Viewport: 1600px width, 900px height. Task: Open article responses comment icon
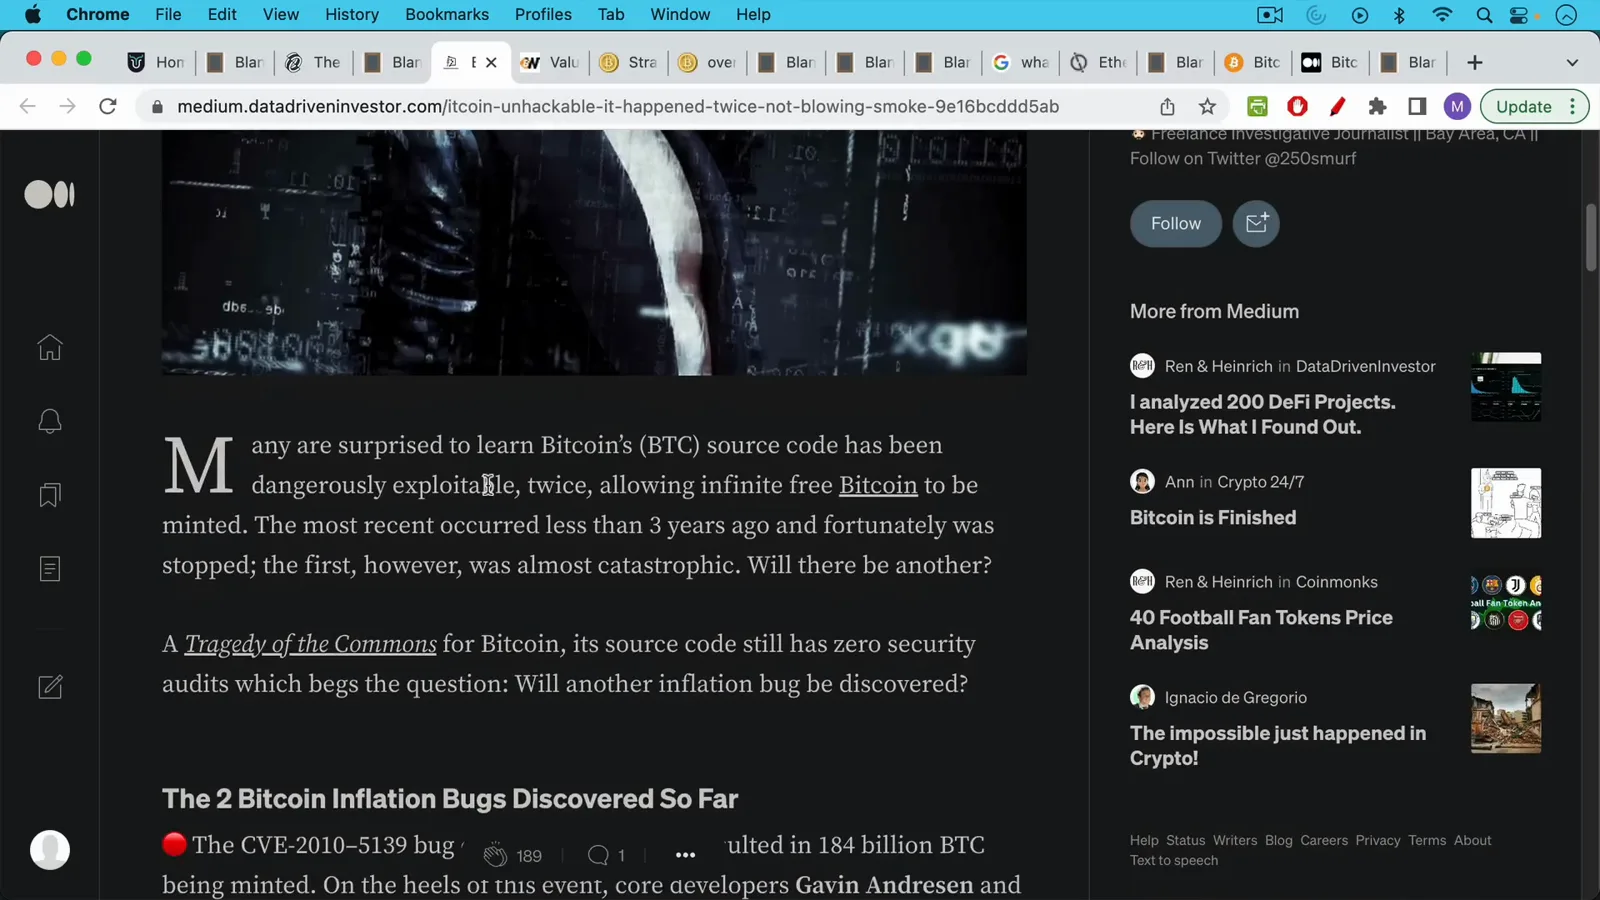coord(598,855)
